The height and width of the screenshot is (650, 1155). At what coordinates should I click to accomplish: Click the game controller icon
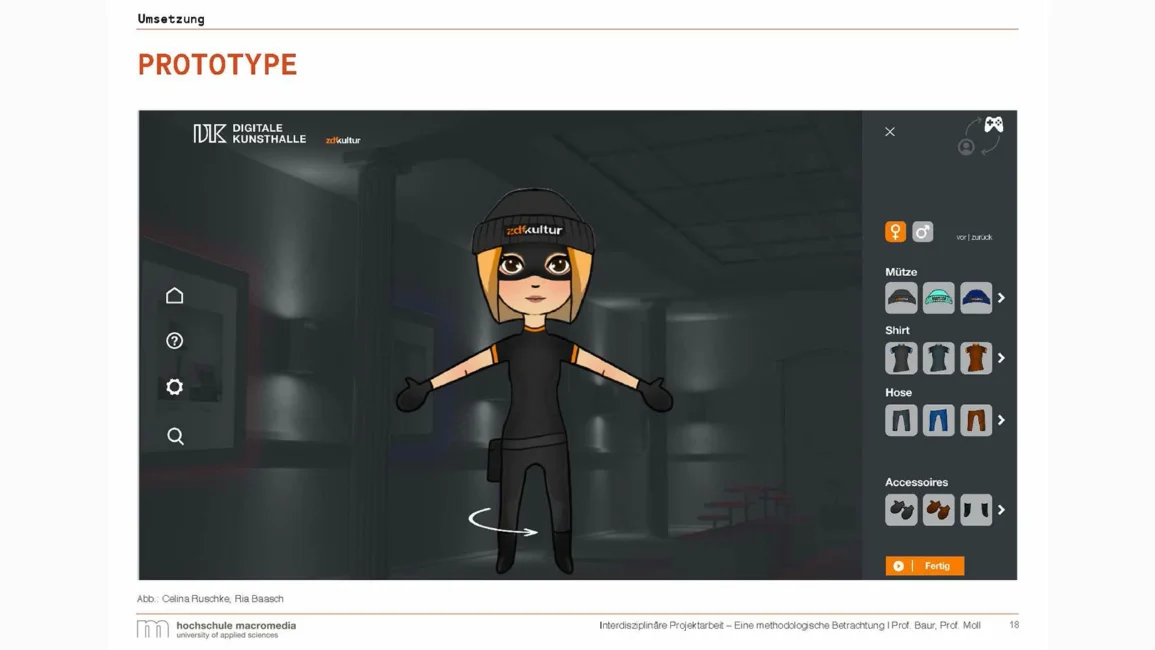994,124
